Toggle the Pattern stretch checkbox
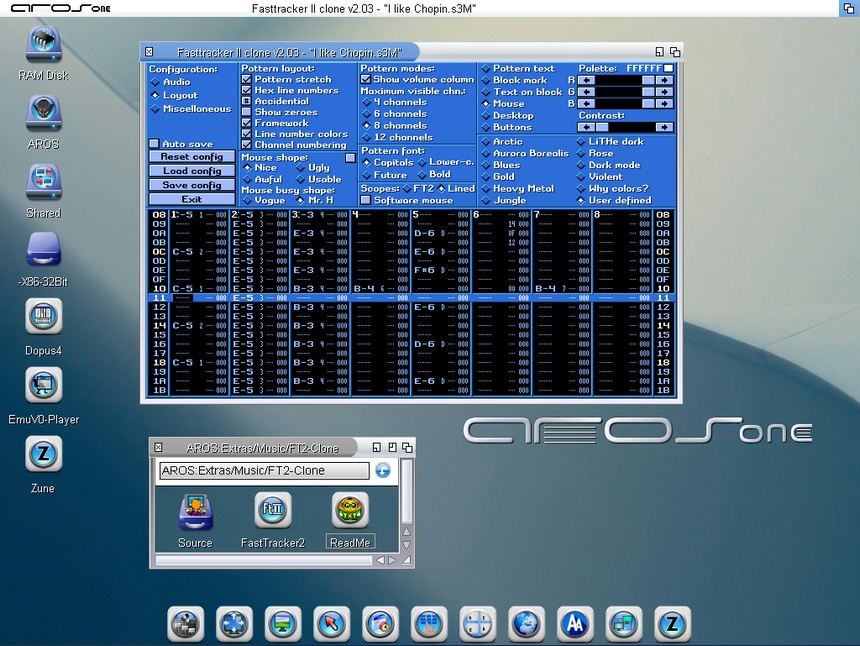This screenshot has height=646, width=860. (x=247, y=79)
